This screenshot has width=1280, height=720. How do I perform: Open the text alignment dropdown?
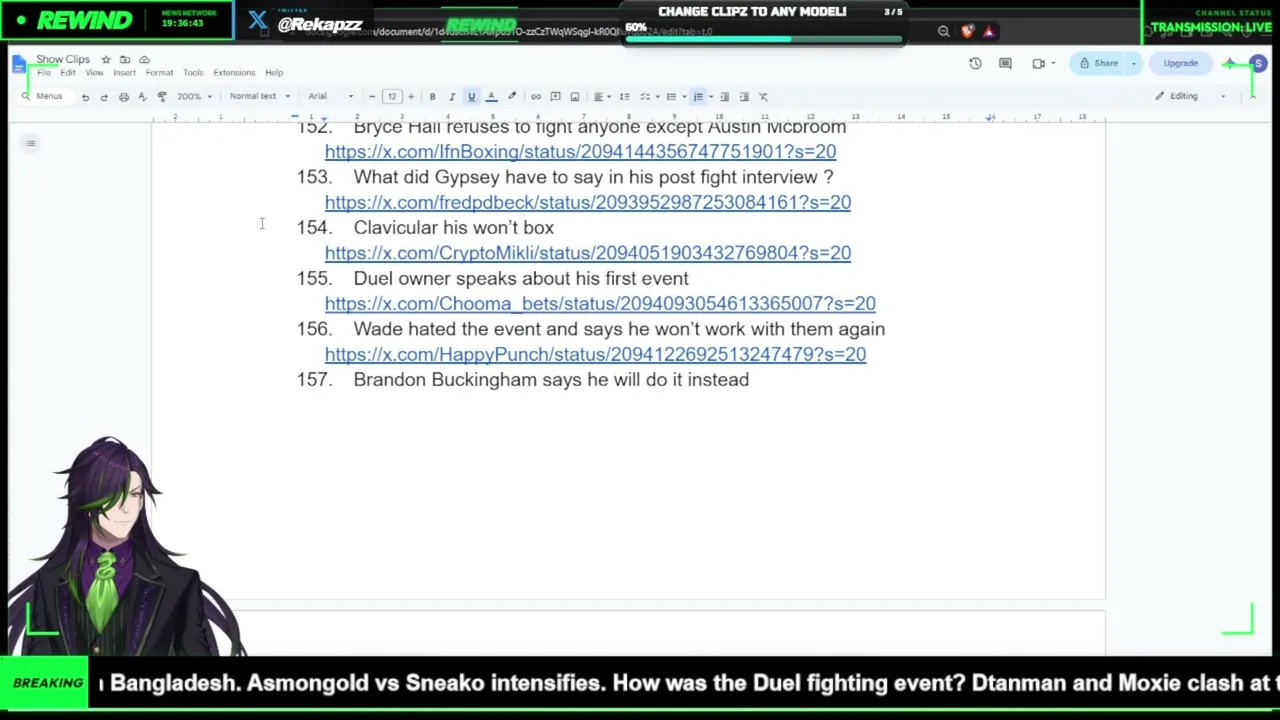coord(601,97)
